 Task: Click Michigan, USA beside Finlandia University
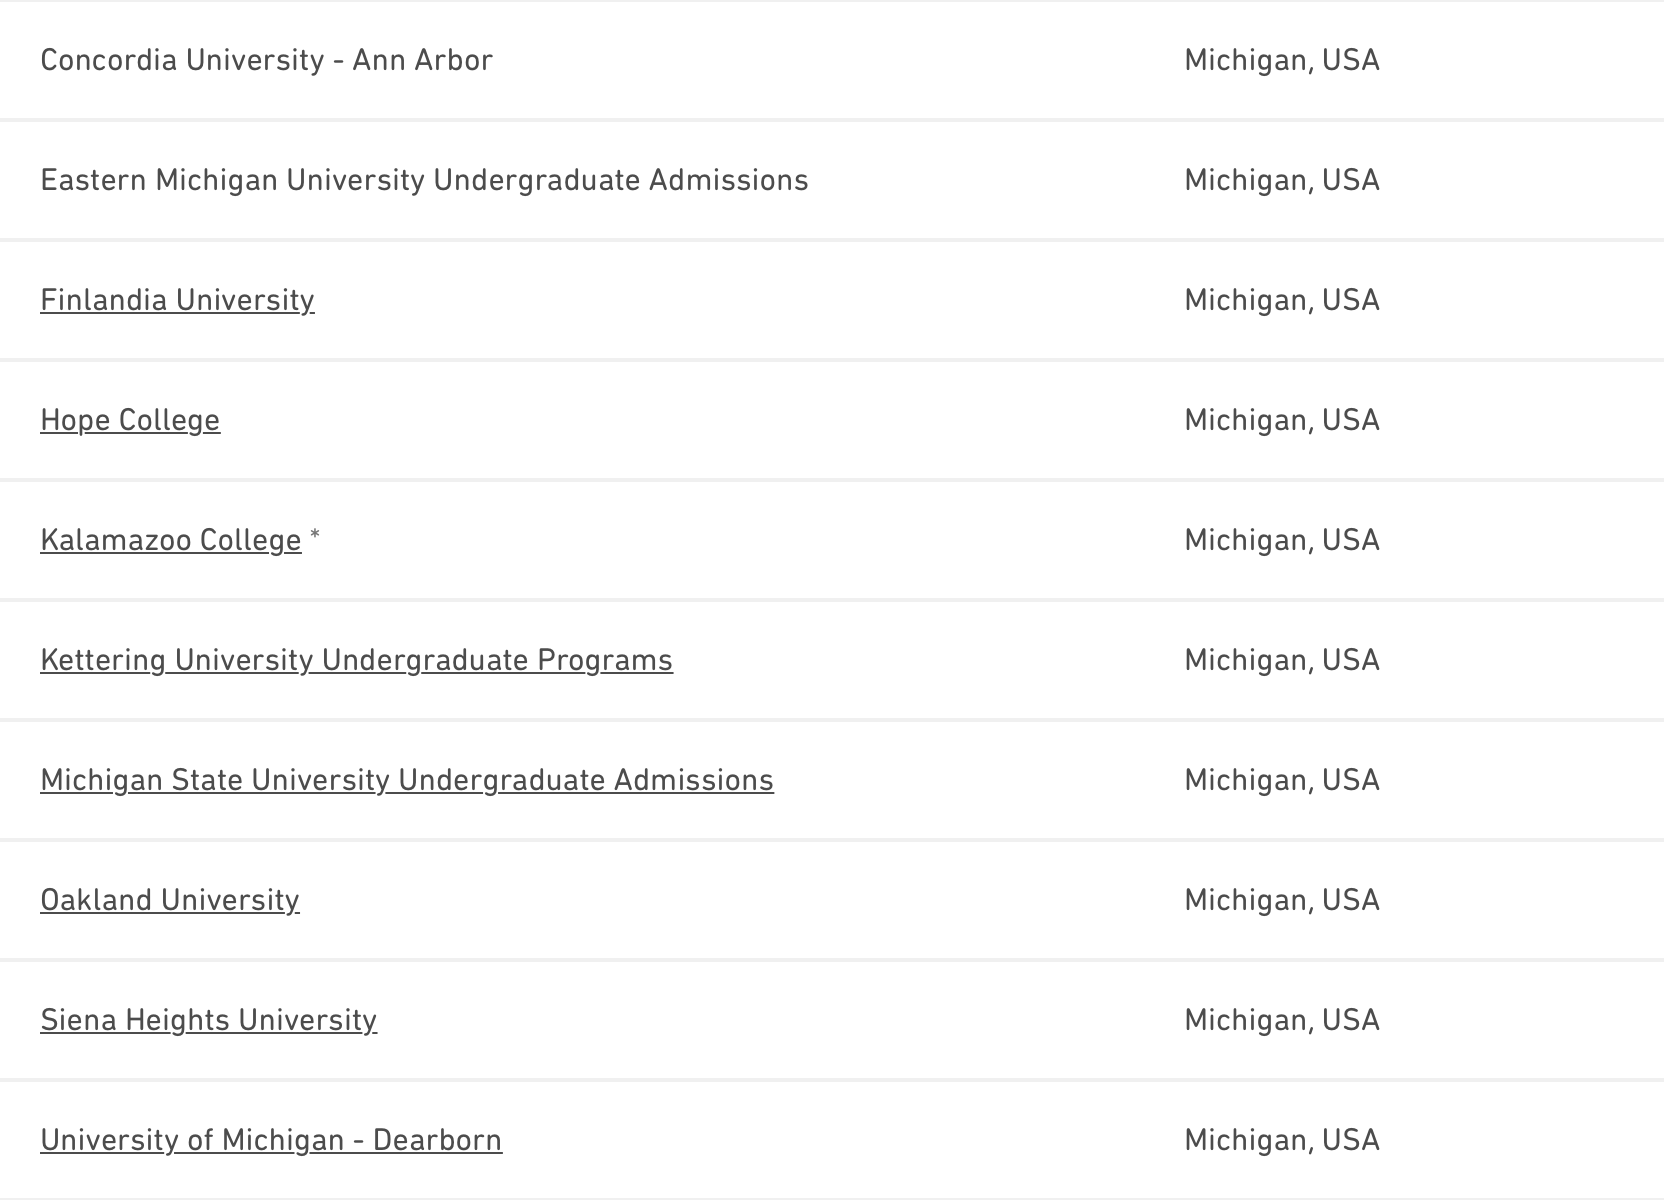point(1281,300)
